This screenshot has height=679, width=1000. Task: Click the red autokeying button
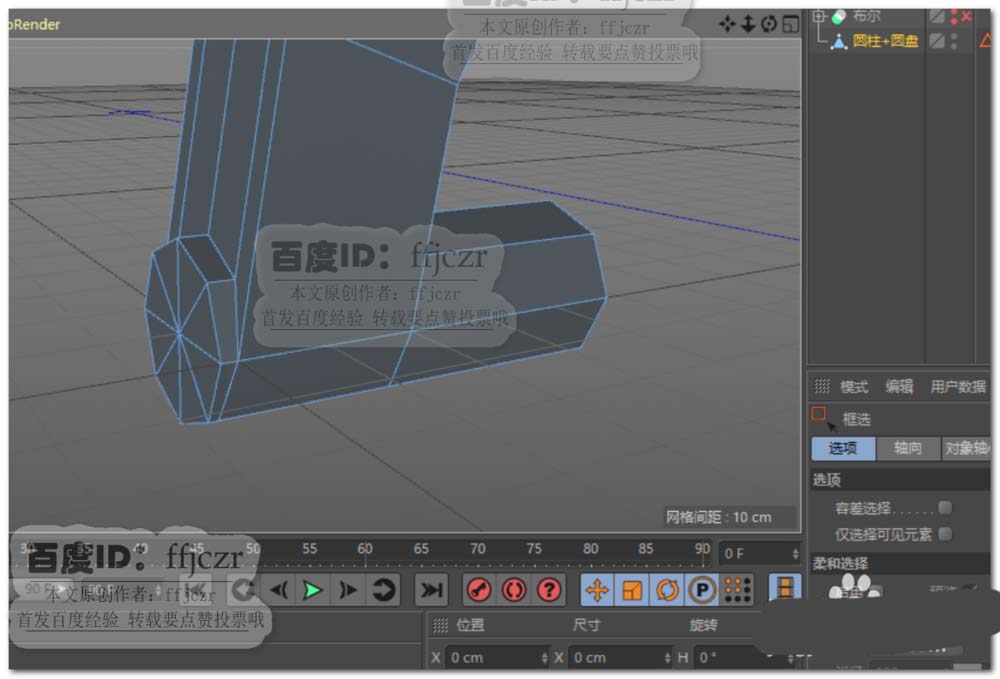514,590
